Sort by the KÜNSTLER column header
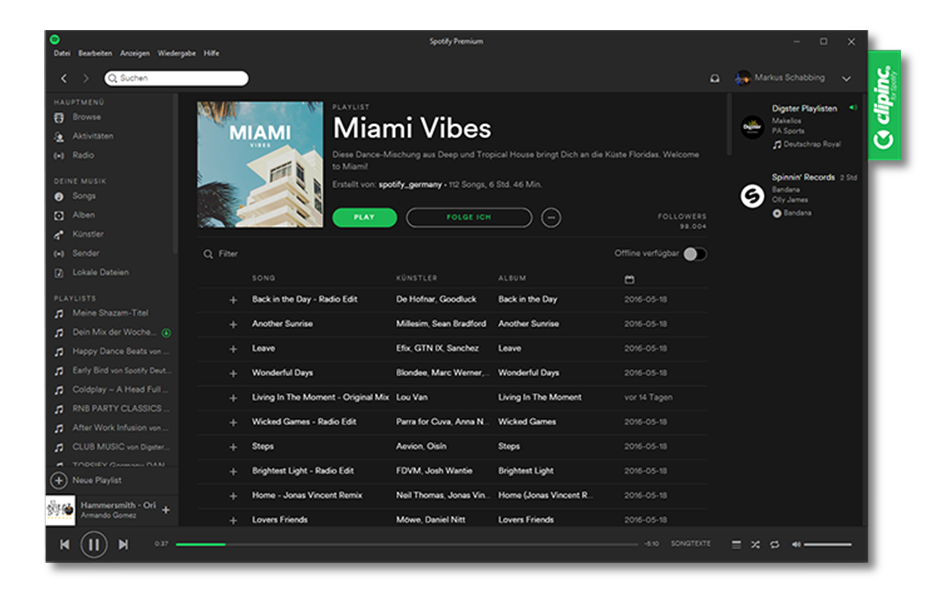950x590 pixels. (416, 278)
